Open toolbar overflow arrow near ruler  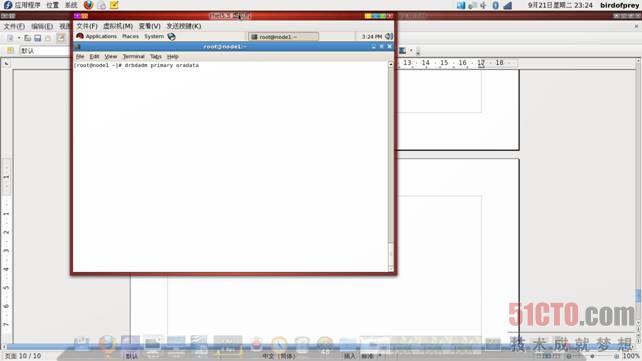pyautogui.click(x=418, y=51)
